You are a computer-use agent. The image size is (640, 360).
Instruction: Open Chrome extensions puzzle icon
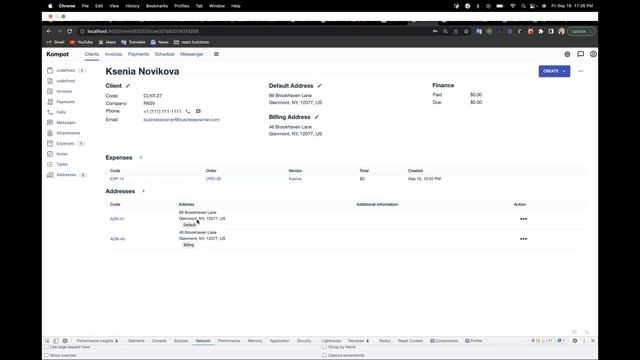(541, 31)
